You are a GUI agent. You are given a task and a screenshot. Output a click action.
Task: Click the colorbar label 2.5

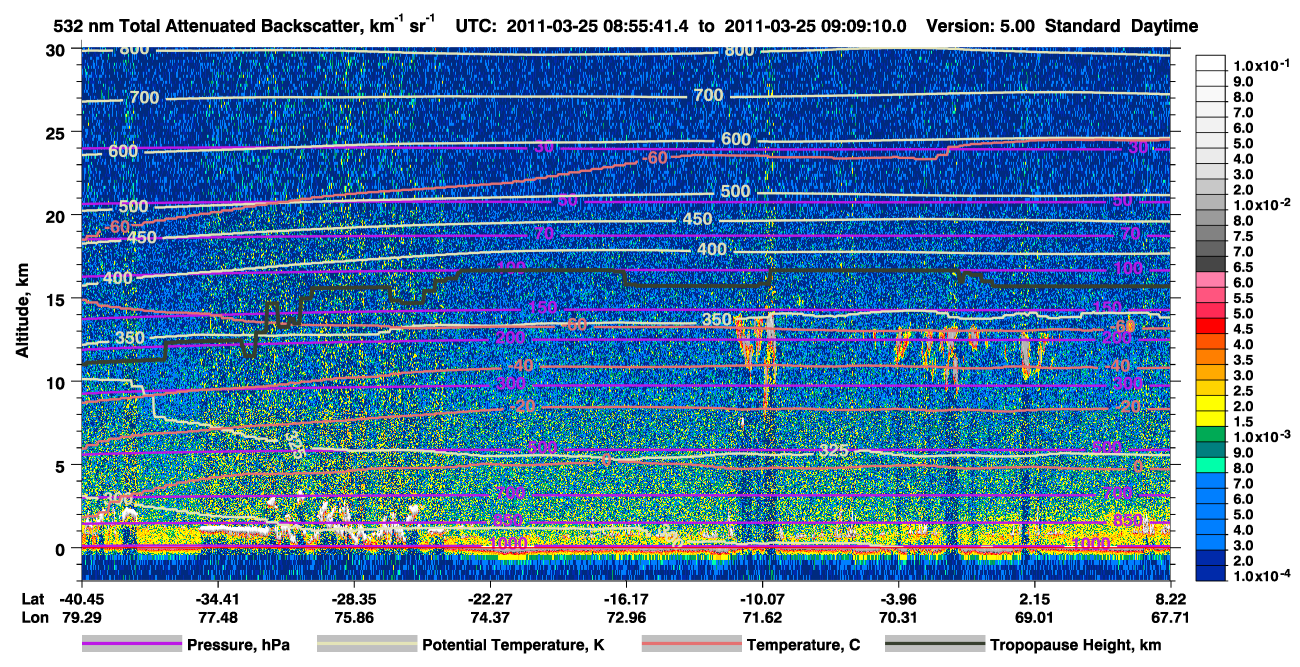click(1242, 391)
